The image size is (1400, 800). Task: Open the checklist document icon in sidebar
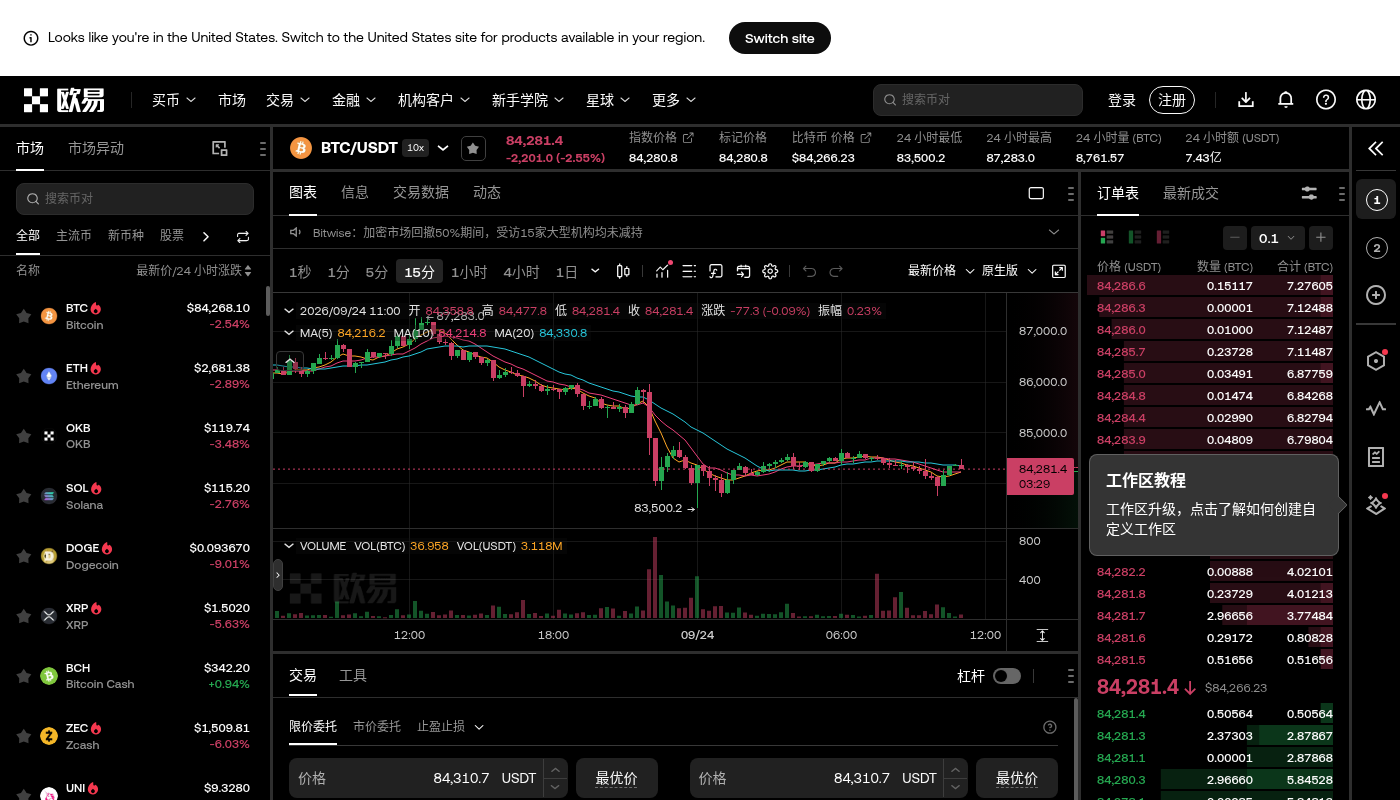[x=1376, y=457]
